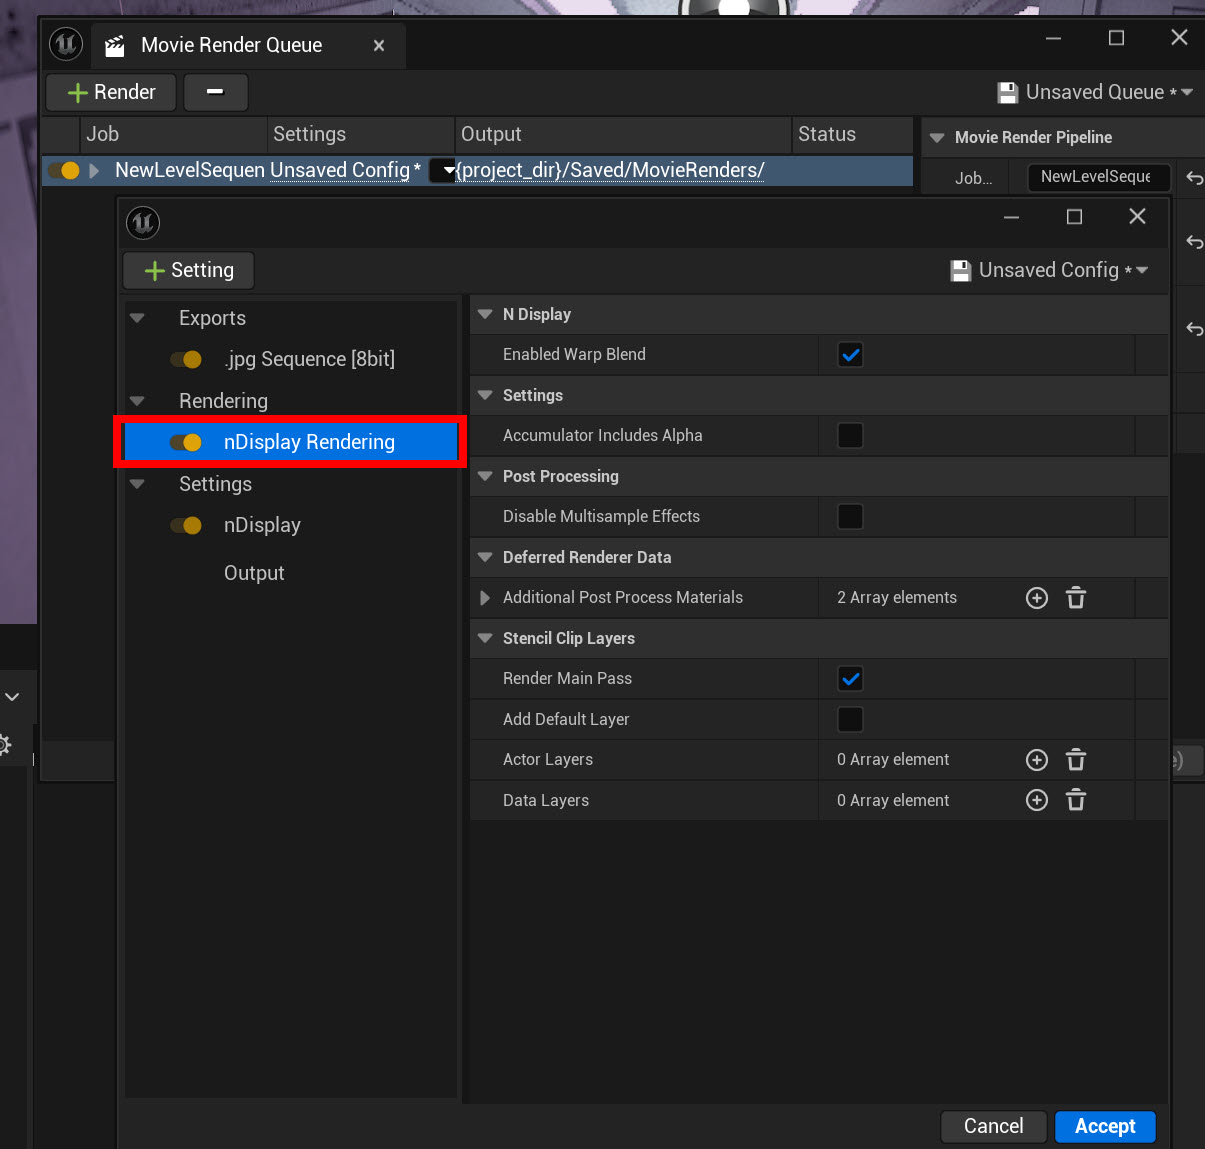Collapse the Settings property section
The width and height of the screenshot is (1205, 1149).
(x=485, y=395)
